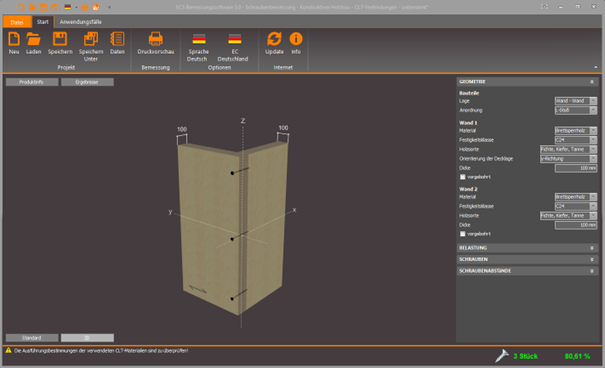
Task: Toggle vorgebohrt checkbox for Wand 2
Action: tap(463, 234)
